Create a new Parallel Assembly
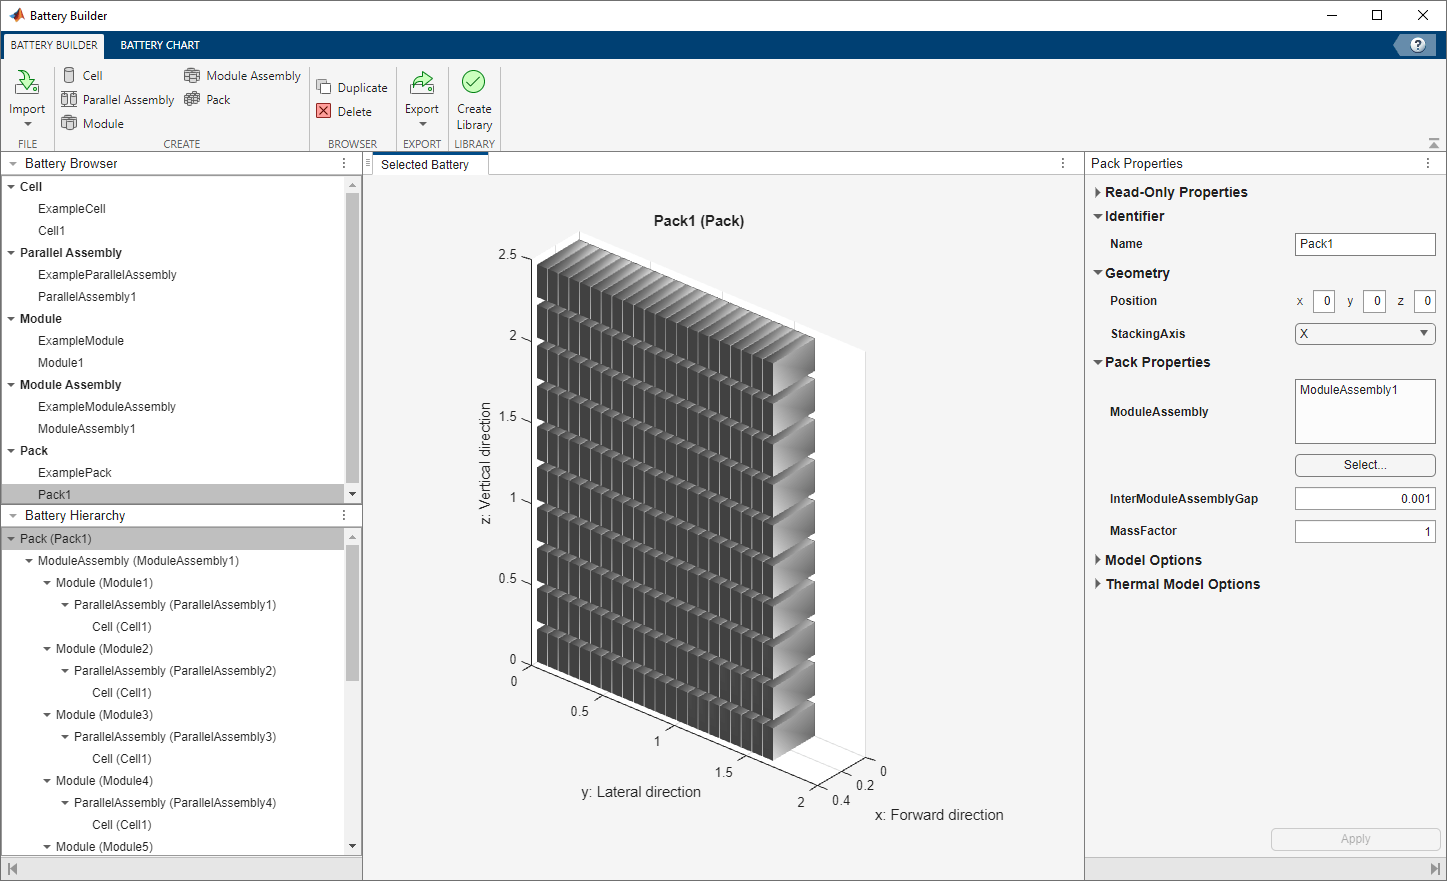1447x881 pixels. (69, 100)
